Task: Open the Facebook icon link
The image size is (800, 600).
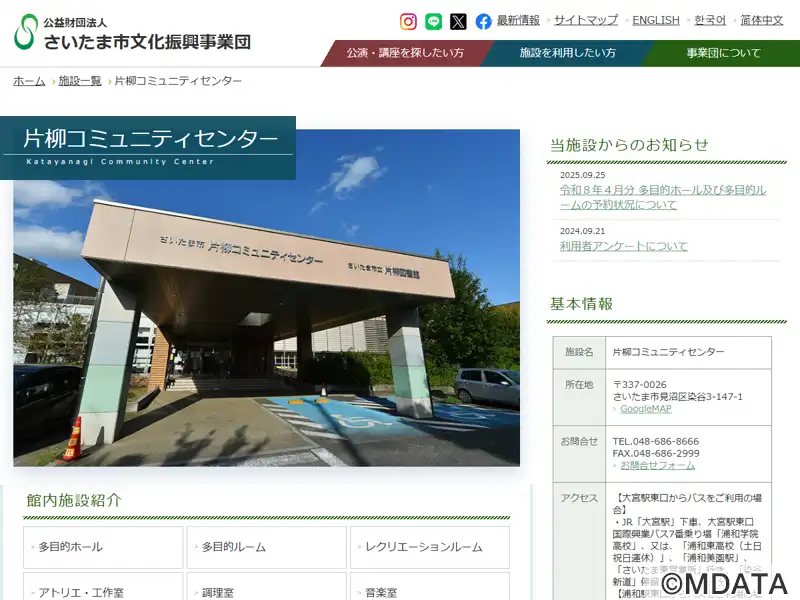Action: click(x=483, y=21)
